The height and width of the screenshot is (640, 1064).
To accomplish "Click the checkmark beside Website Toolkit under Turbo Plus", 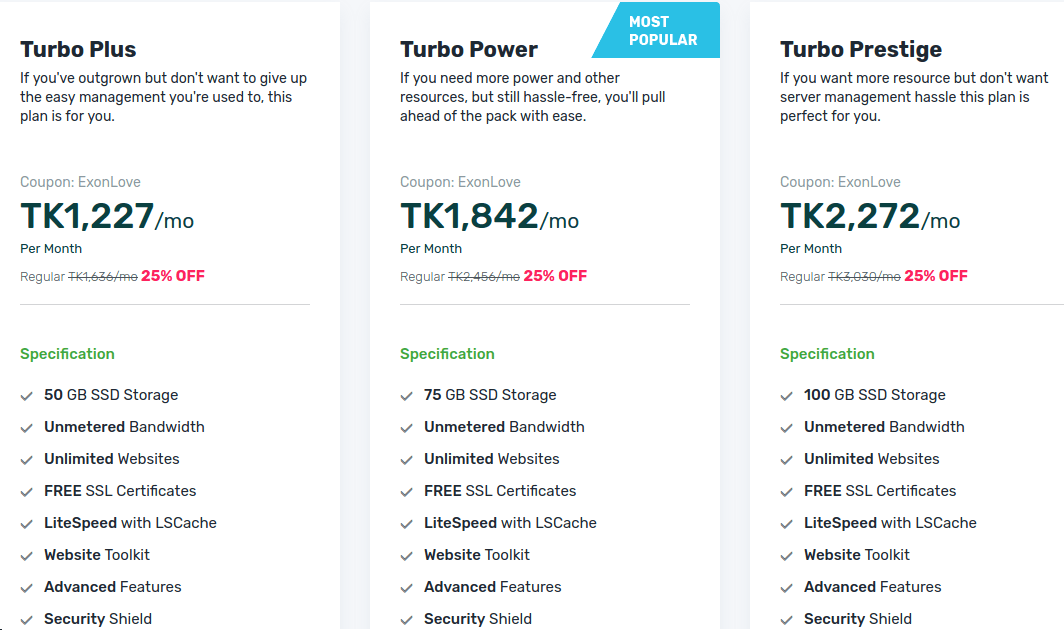I will coord(27,555).
